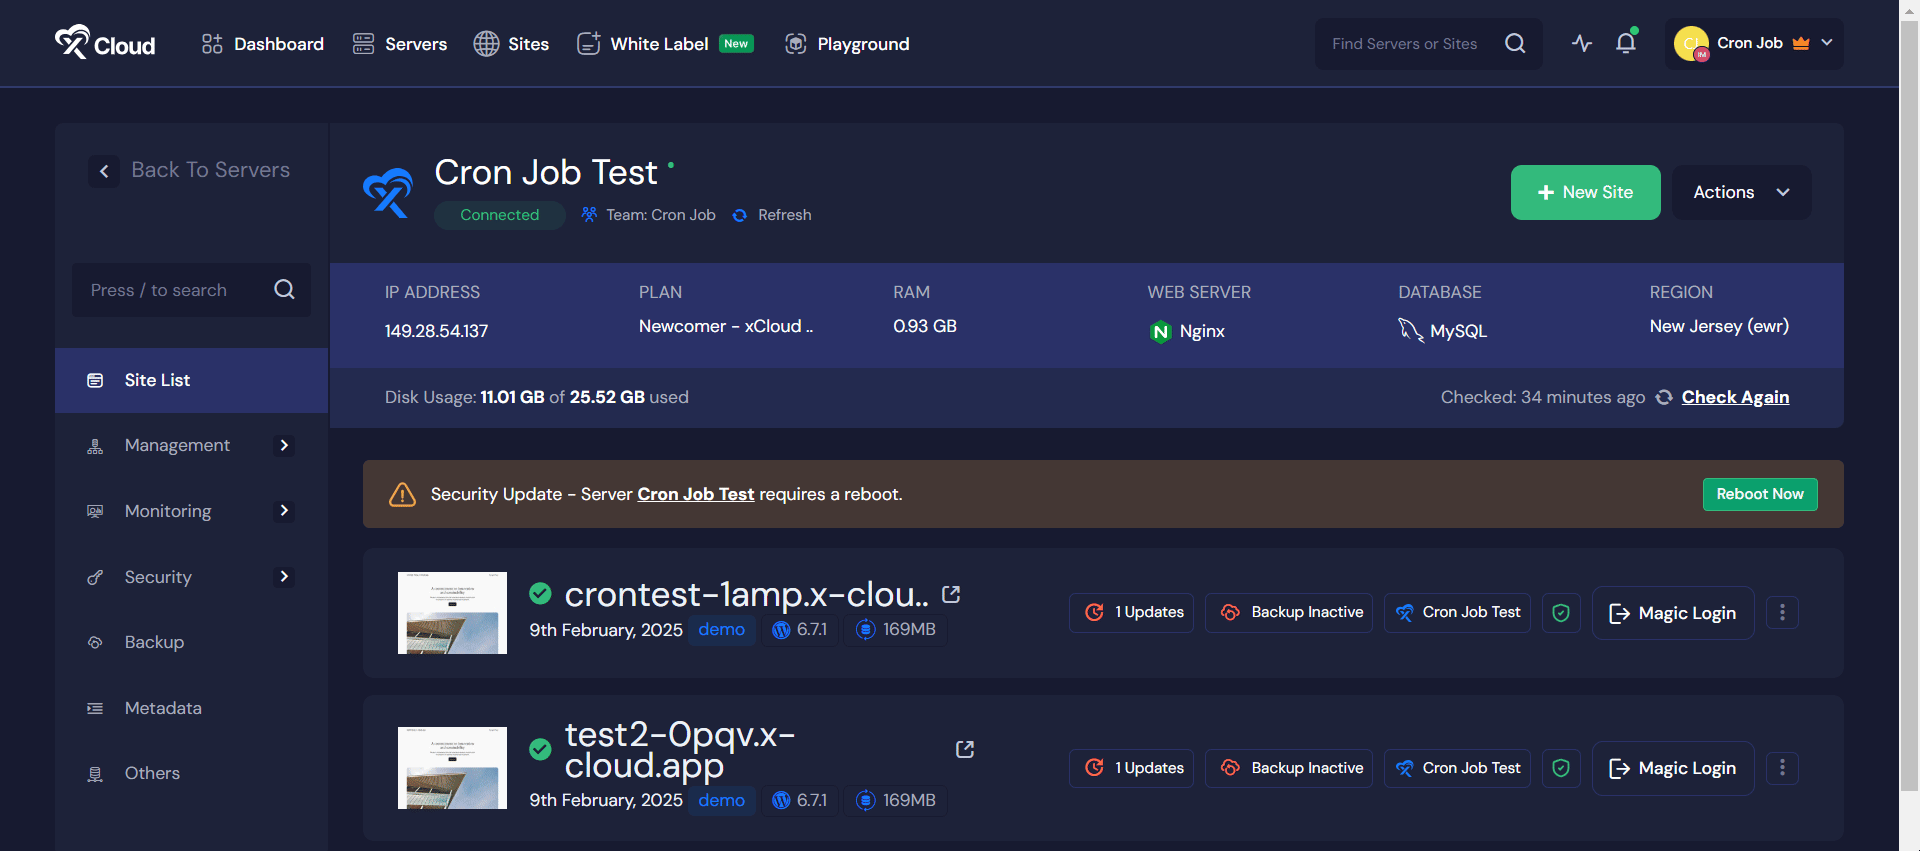
Task: Click 1 Updates for the test2-0pqv site
Action: (1131, 768)
